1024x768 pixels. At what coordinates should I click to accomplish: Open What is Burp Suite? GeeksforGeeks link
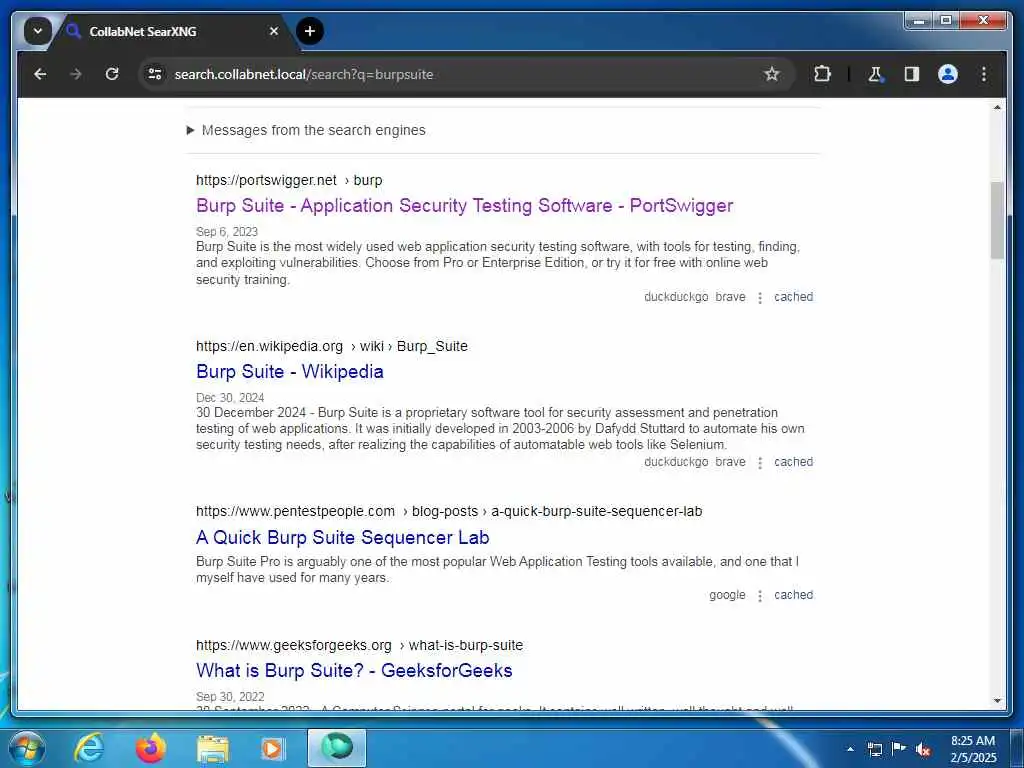click(x=354, y=671)
